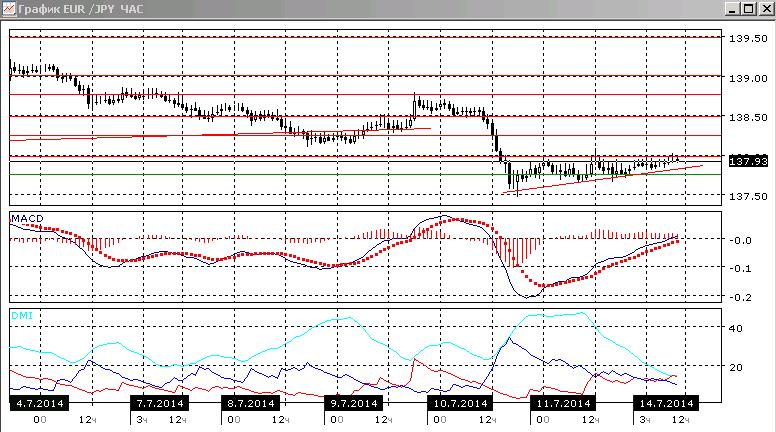
Task: Click the 139.00 price axis label
Action: pos(748,78)
